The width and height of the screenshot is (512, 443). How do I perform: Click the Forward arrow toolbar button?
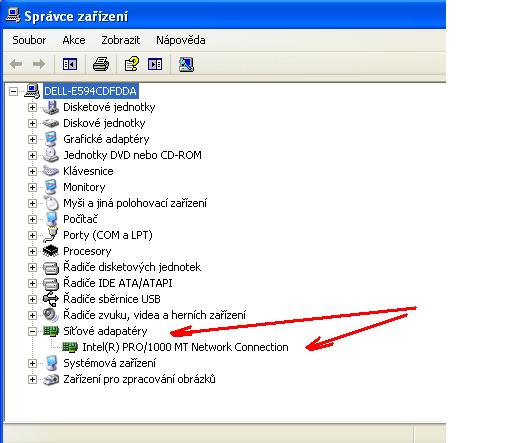pos(39,64)
